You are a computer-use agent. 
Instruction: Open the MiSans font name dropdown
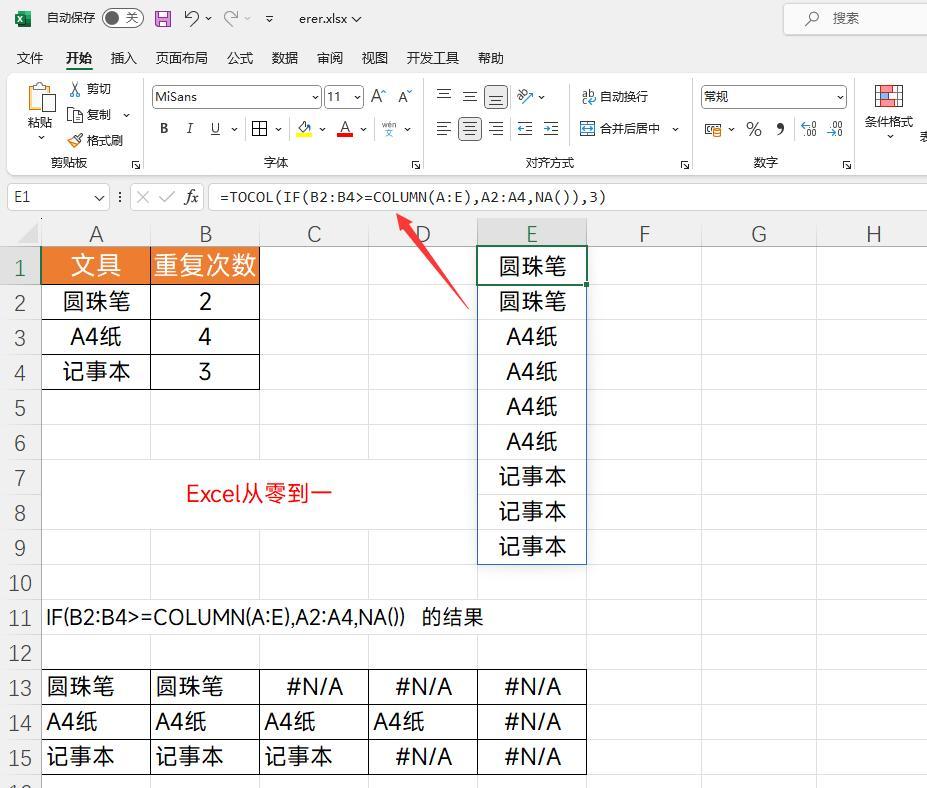(316, 97)
